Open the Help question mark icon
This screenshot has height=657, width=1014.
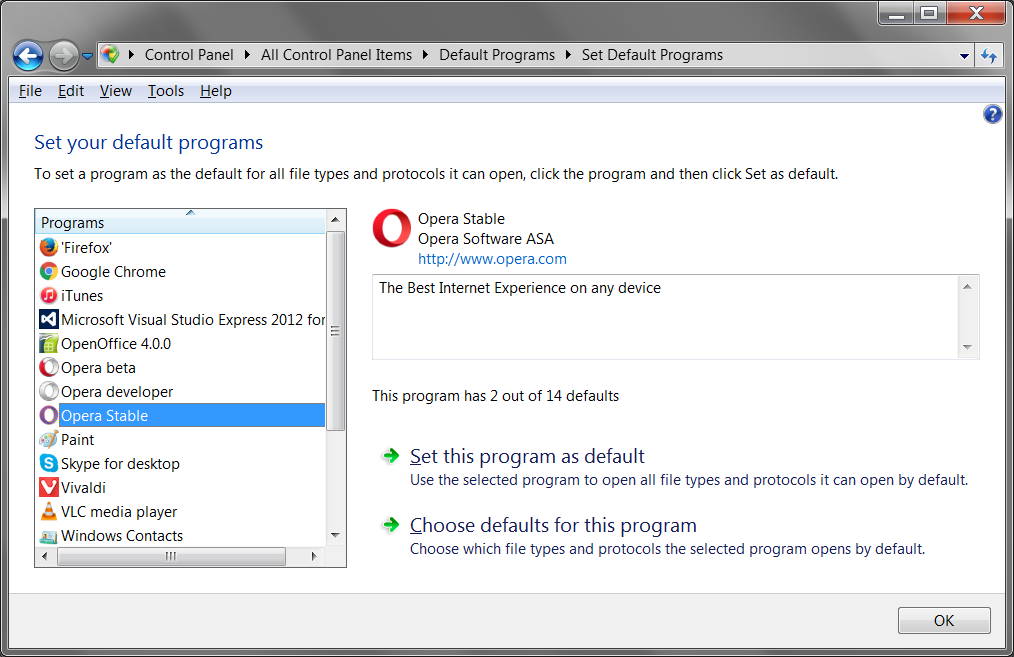(992, 114)
